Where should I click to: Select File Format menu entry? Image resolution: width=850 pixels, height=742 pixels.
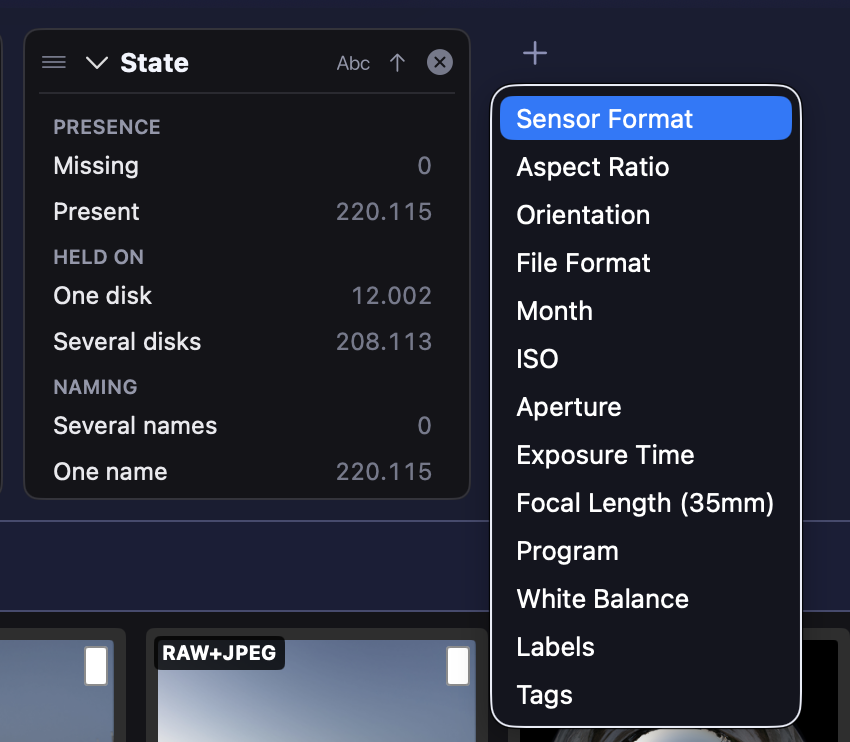(646, 262)
